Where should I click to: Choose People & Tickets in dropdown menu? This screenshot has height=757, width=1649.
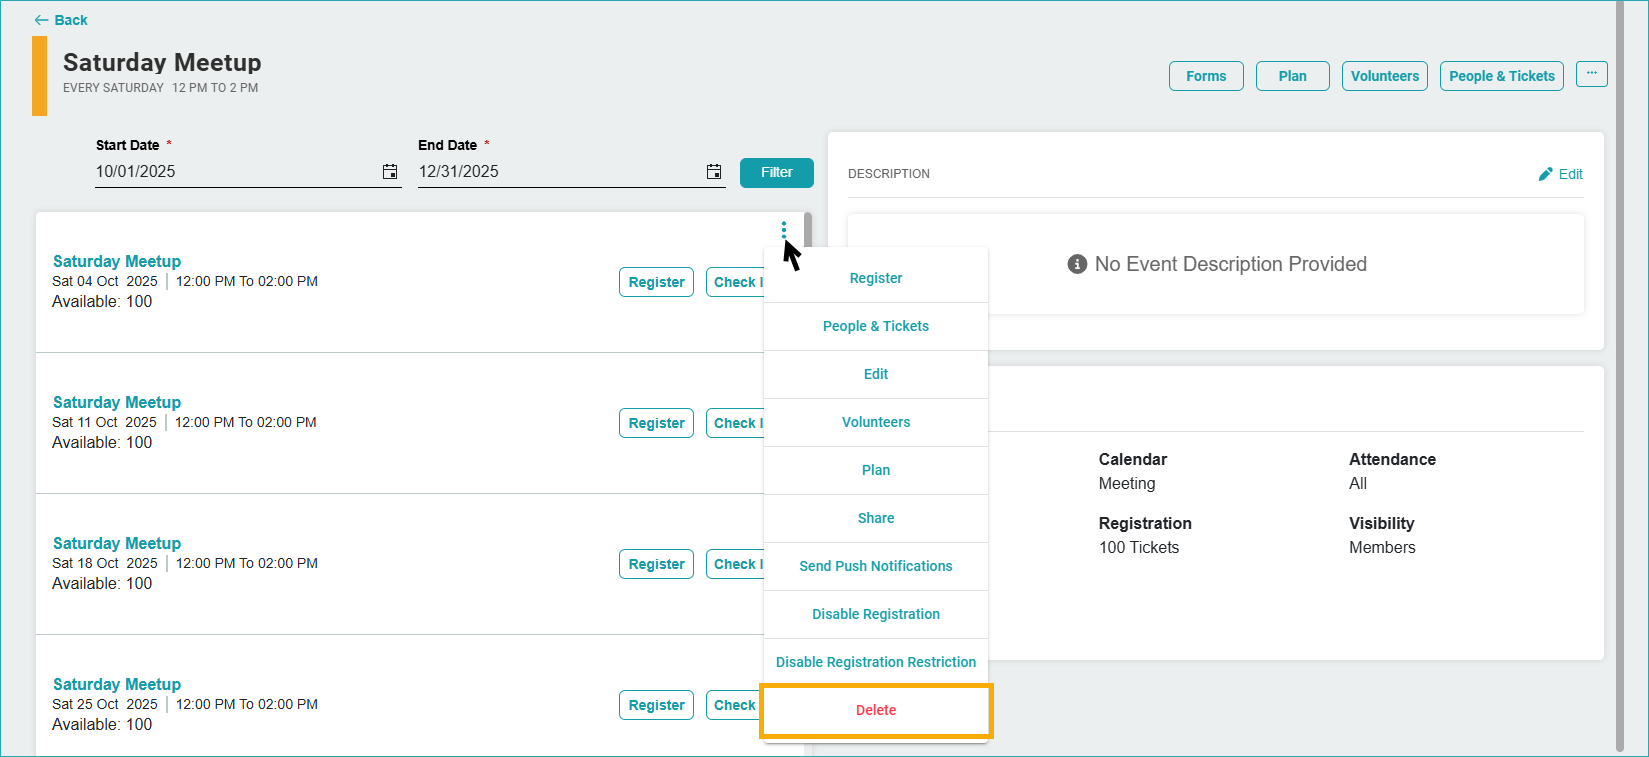pyautogui.click(x=876, y=326)
